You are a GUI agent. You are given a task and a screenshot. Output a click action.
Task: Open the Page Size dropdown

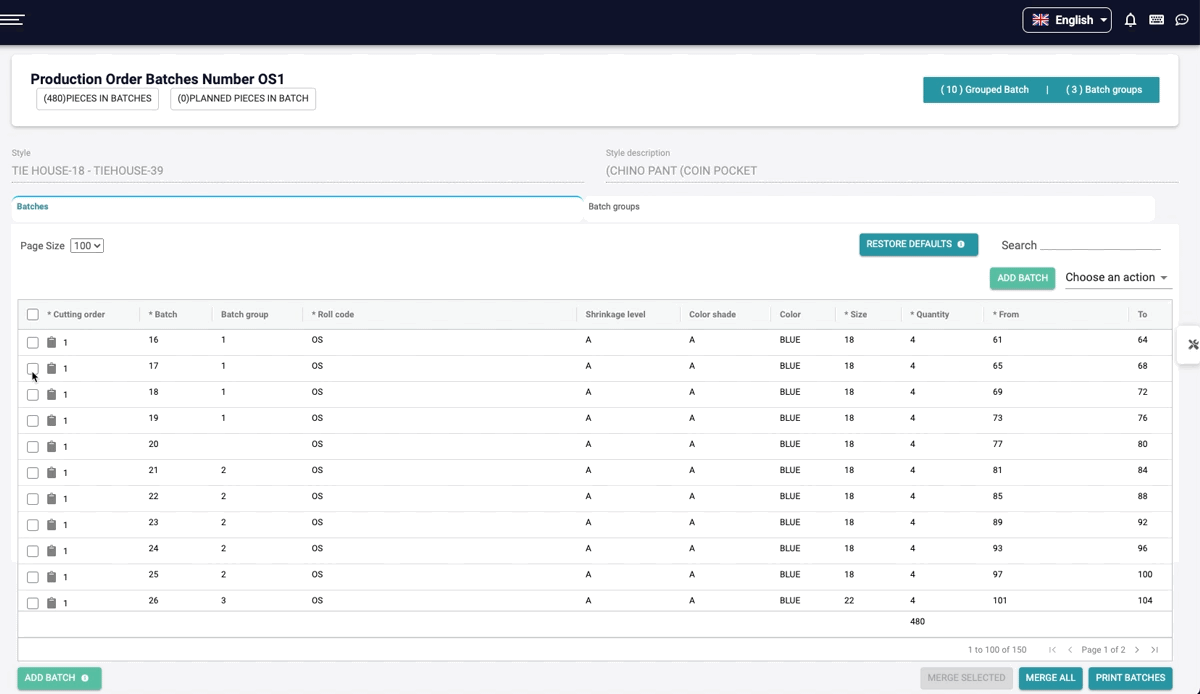point(87,246)
